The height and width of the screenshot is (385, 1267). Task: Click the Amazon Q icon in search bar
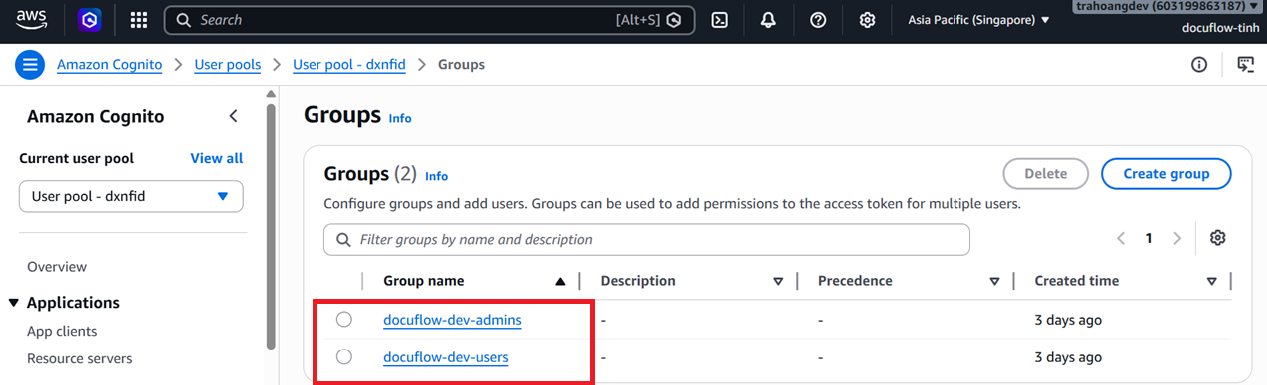(x=675, y=20)
